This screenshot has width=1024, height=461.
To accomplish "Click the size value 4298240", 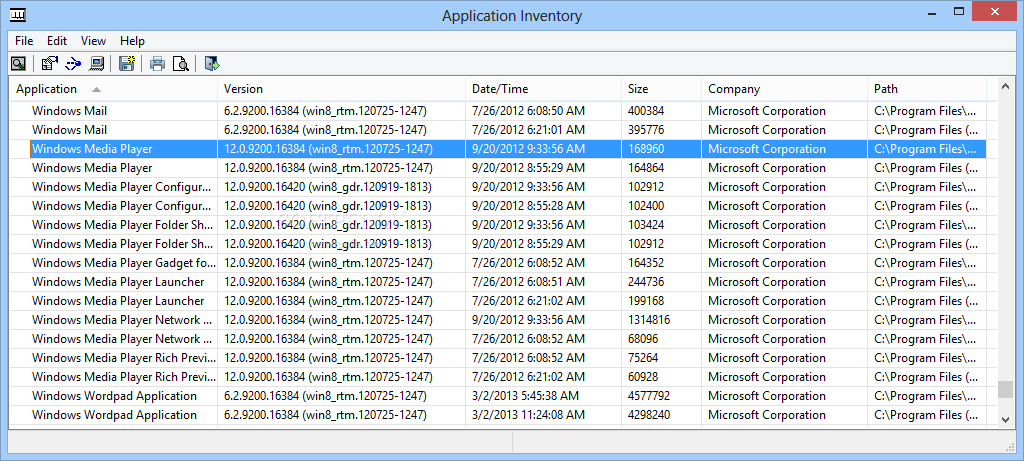I will tap(649, 415).
